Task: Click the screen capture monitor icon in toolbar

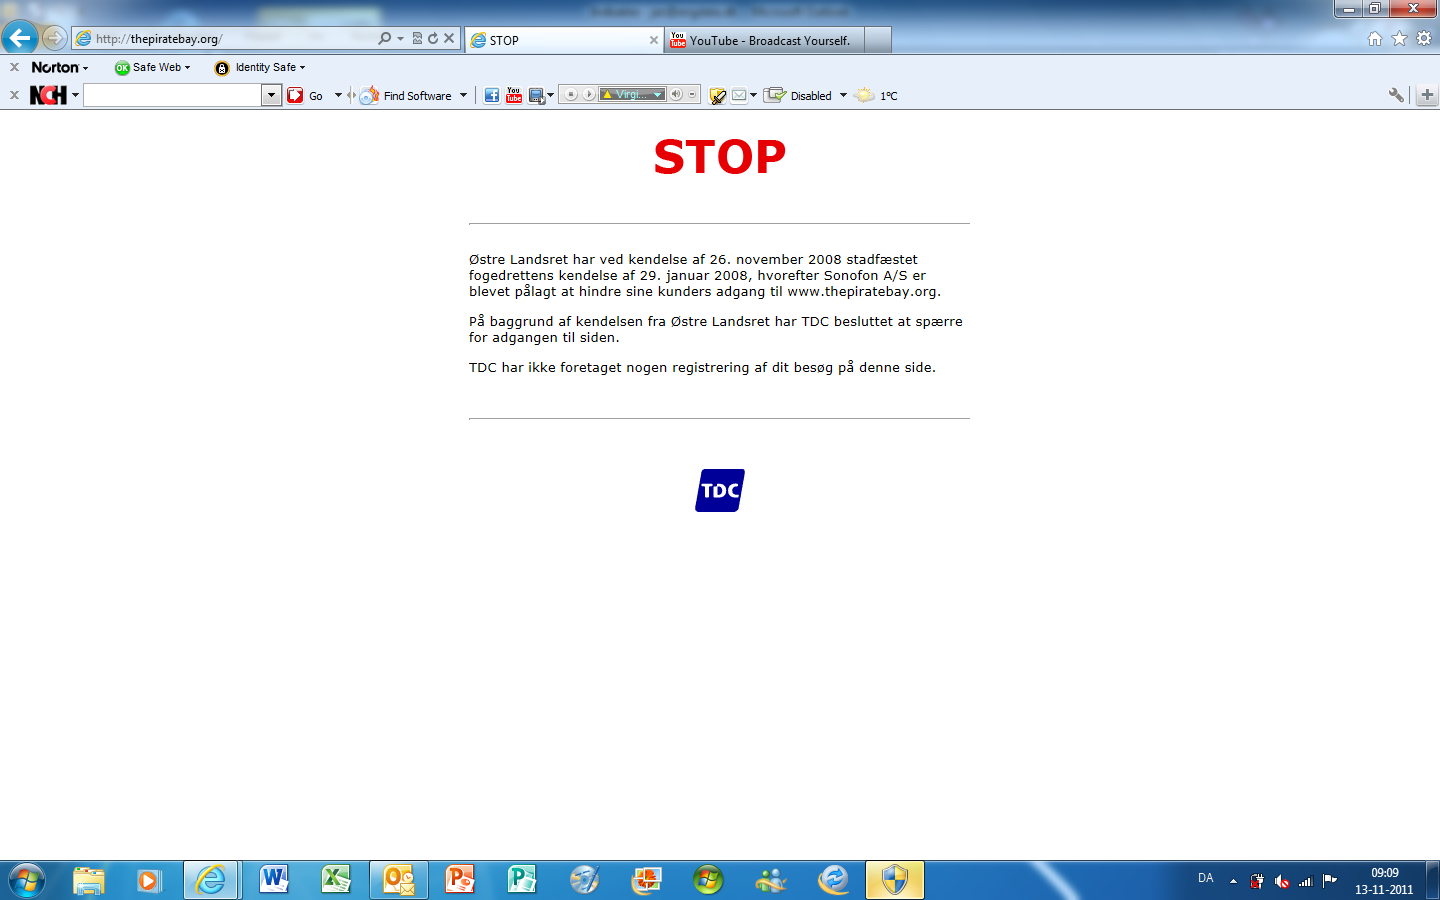Action: 537,96
